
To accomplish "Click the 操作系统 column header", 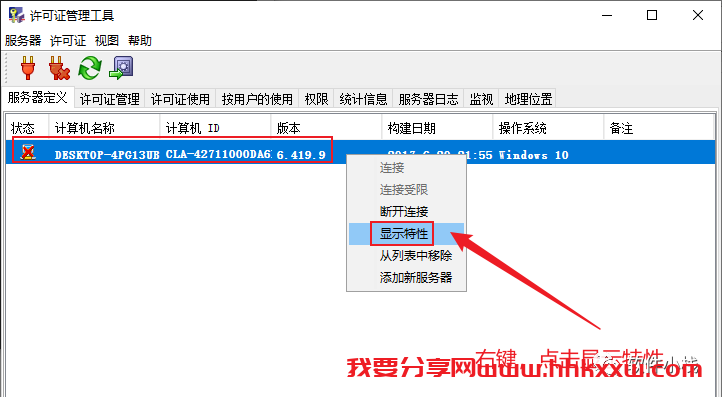I will pyautogui.click(x=548, y=128).
